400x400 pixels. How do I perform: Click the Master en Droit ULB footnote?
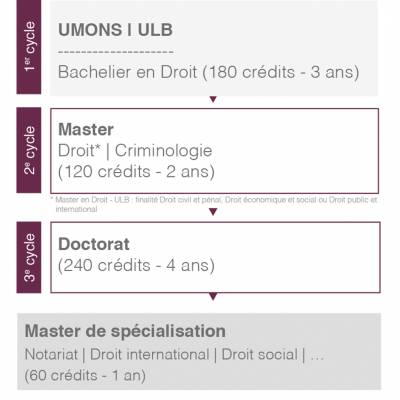point(214,204)
